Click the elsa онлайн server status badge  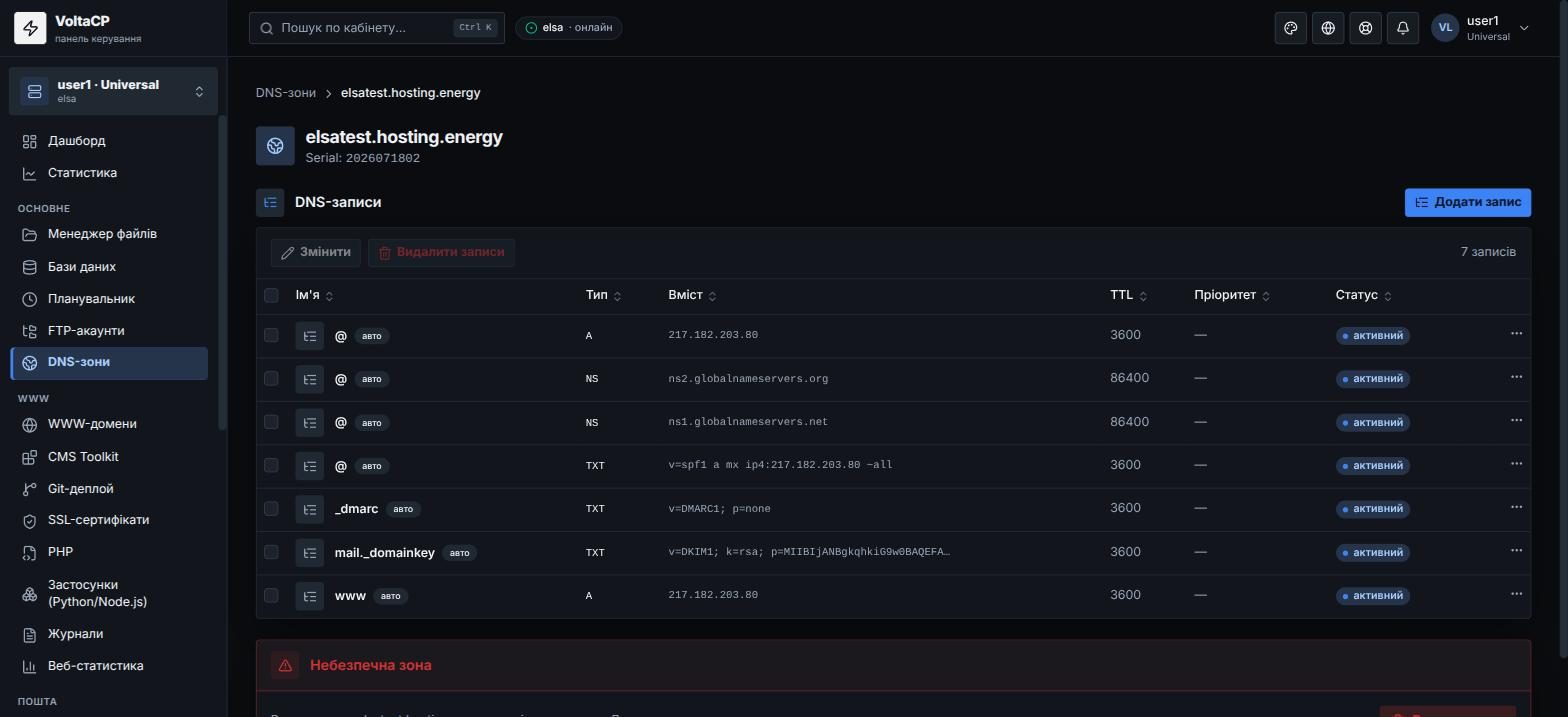coord(569,28)
